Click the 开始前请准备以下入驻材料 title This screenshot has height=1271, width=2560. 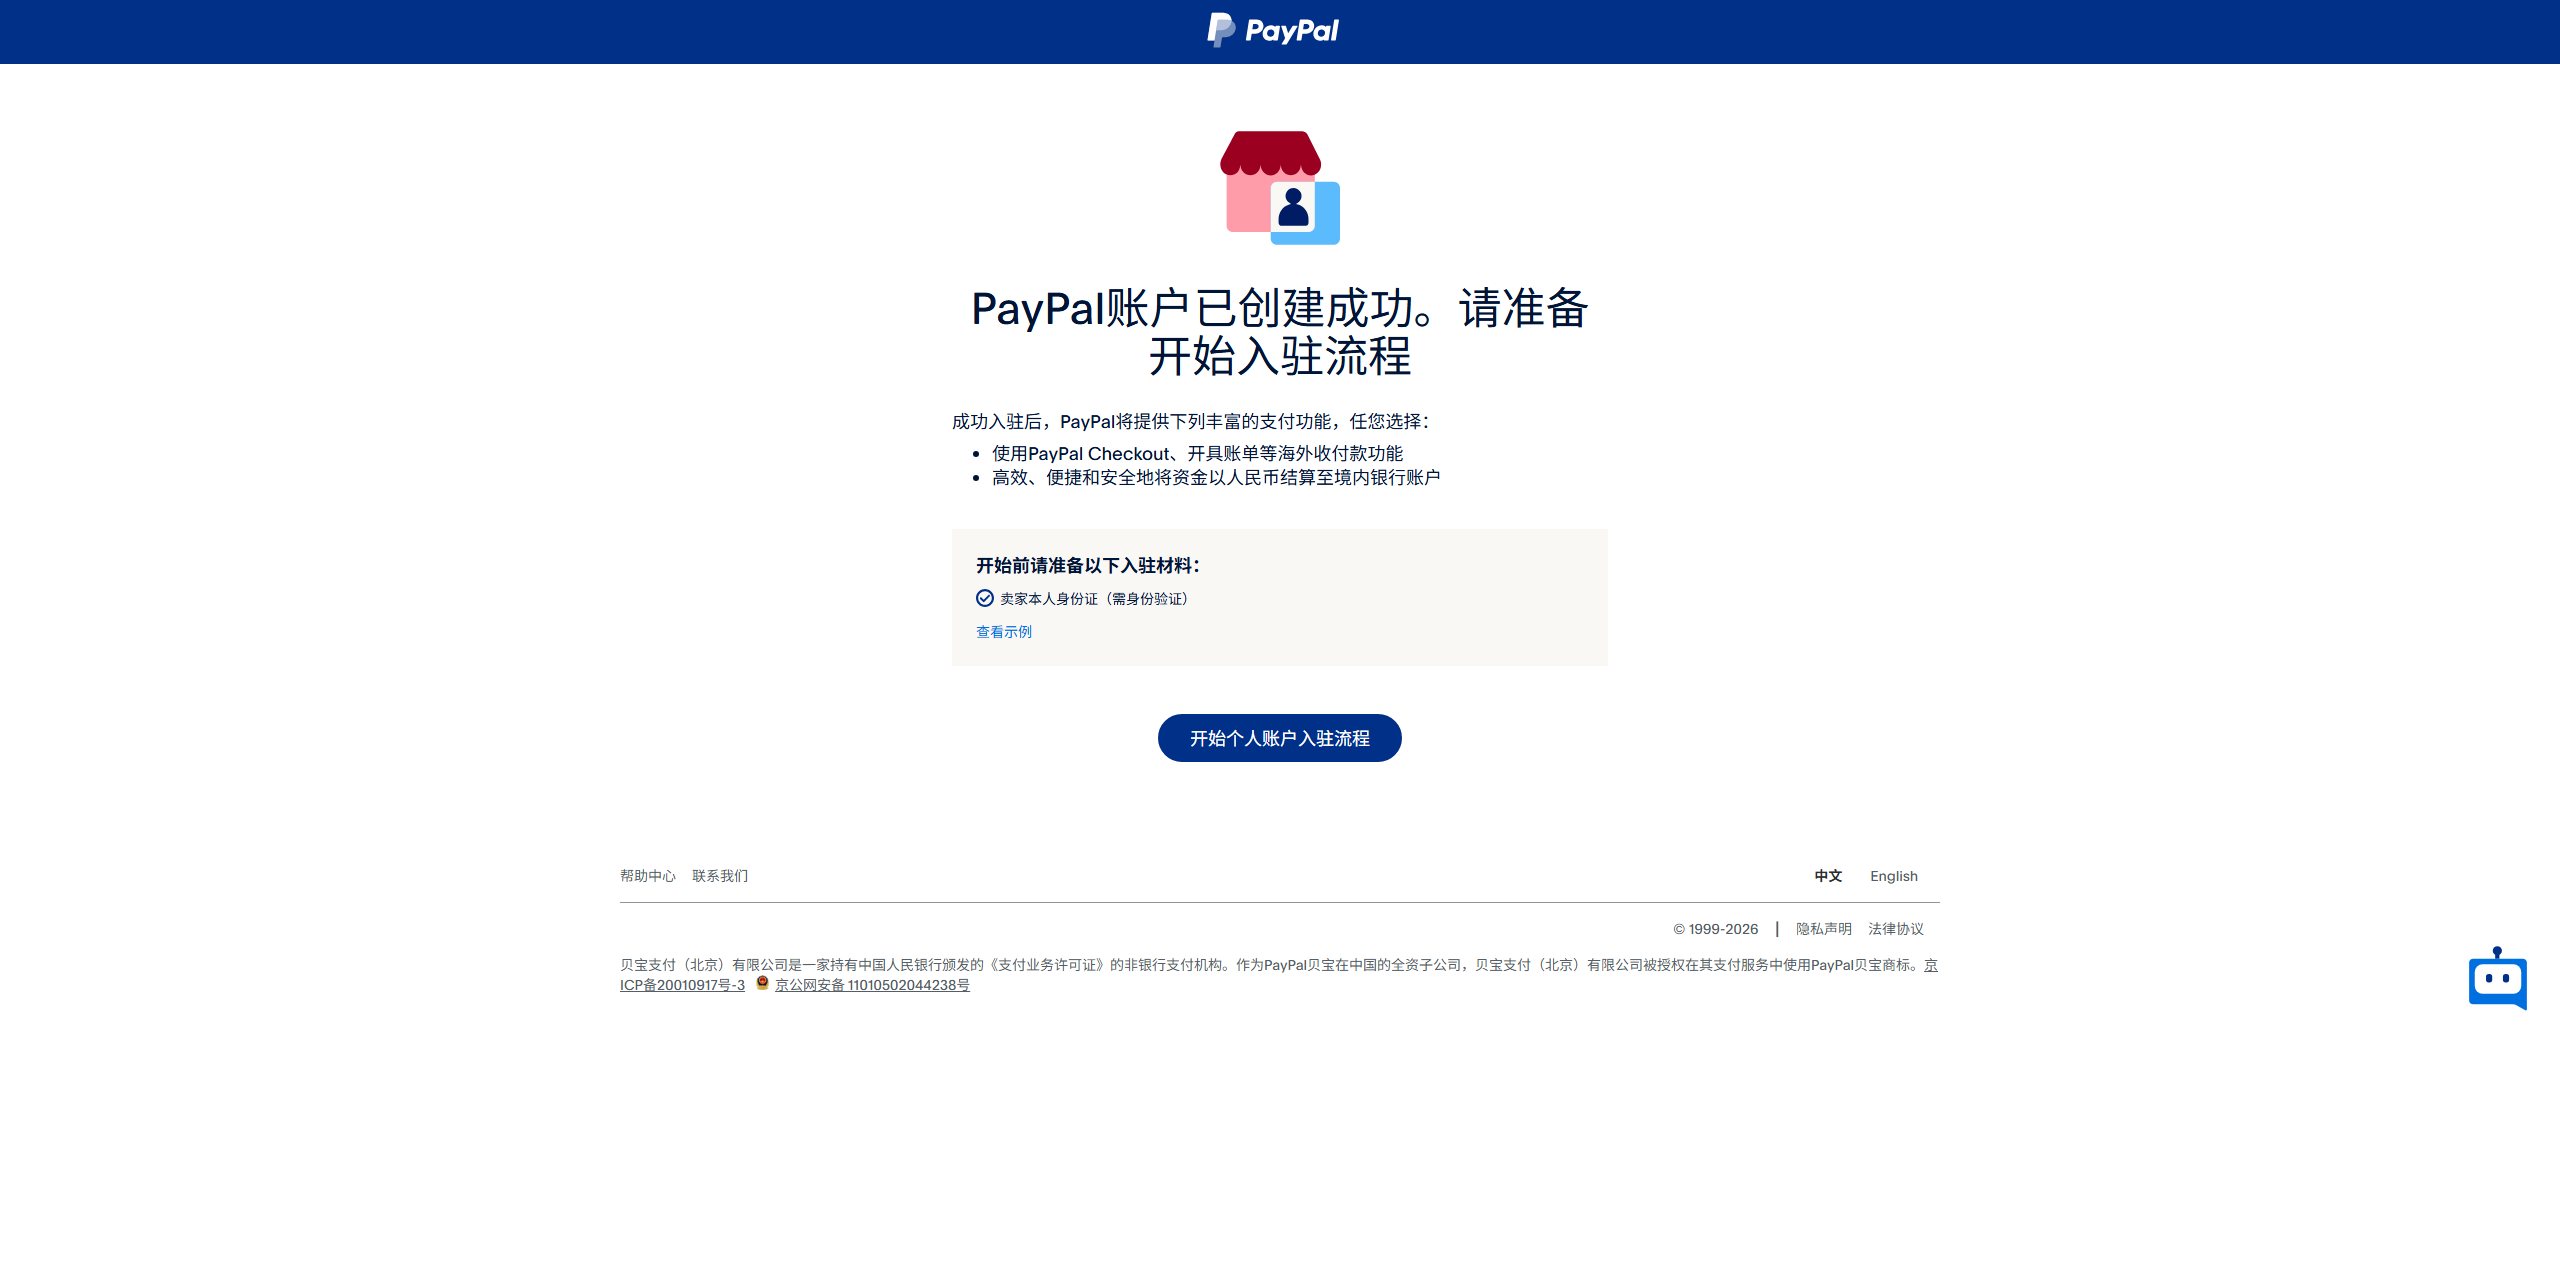tap(1088, 566)
